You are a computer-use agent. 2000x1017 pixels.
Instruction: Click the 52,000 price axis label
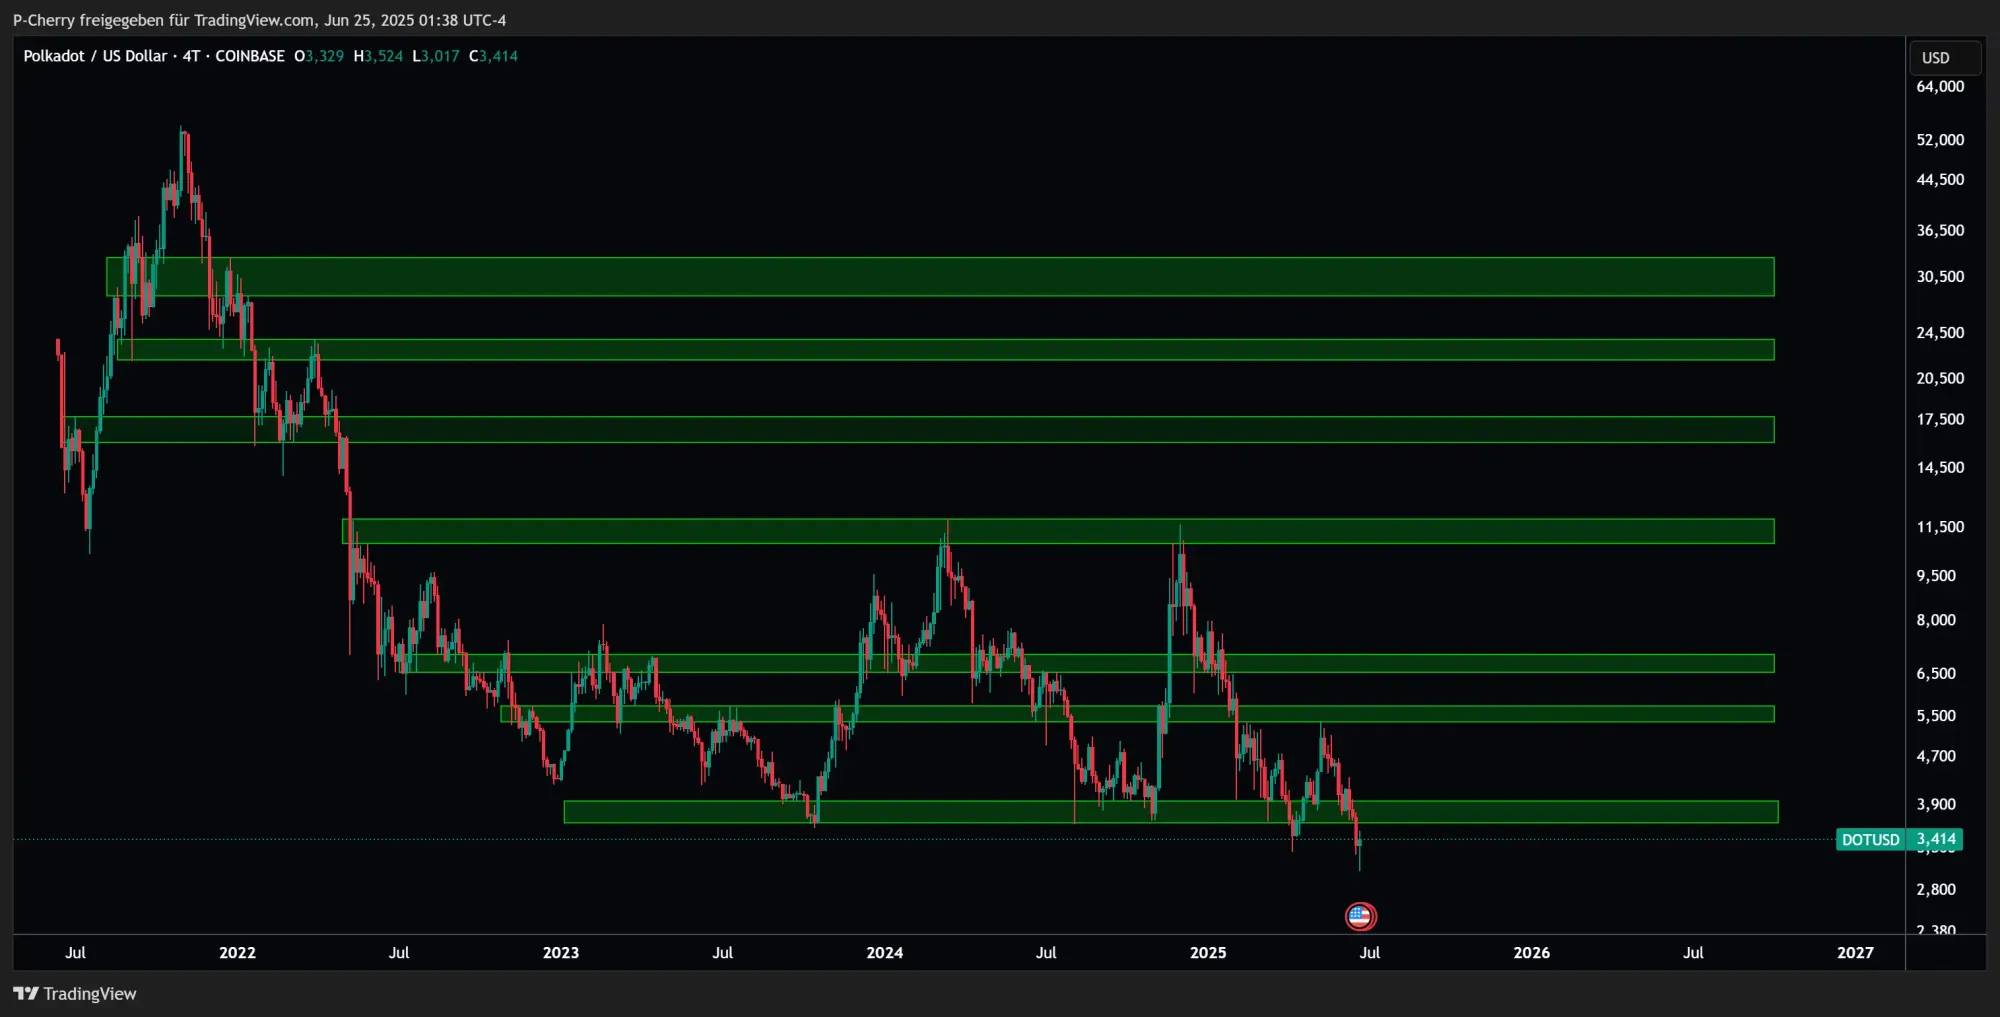(x=1940, y=140)
